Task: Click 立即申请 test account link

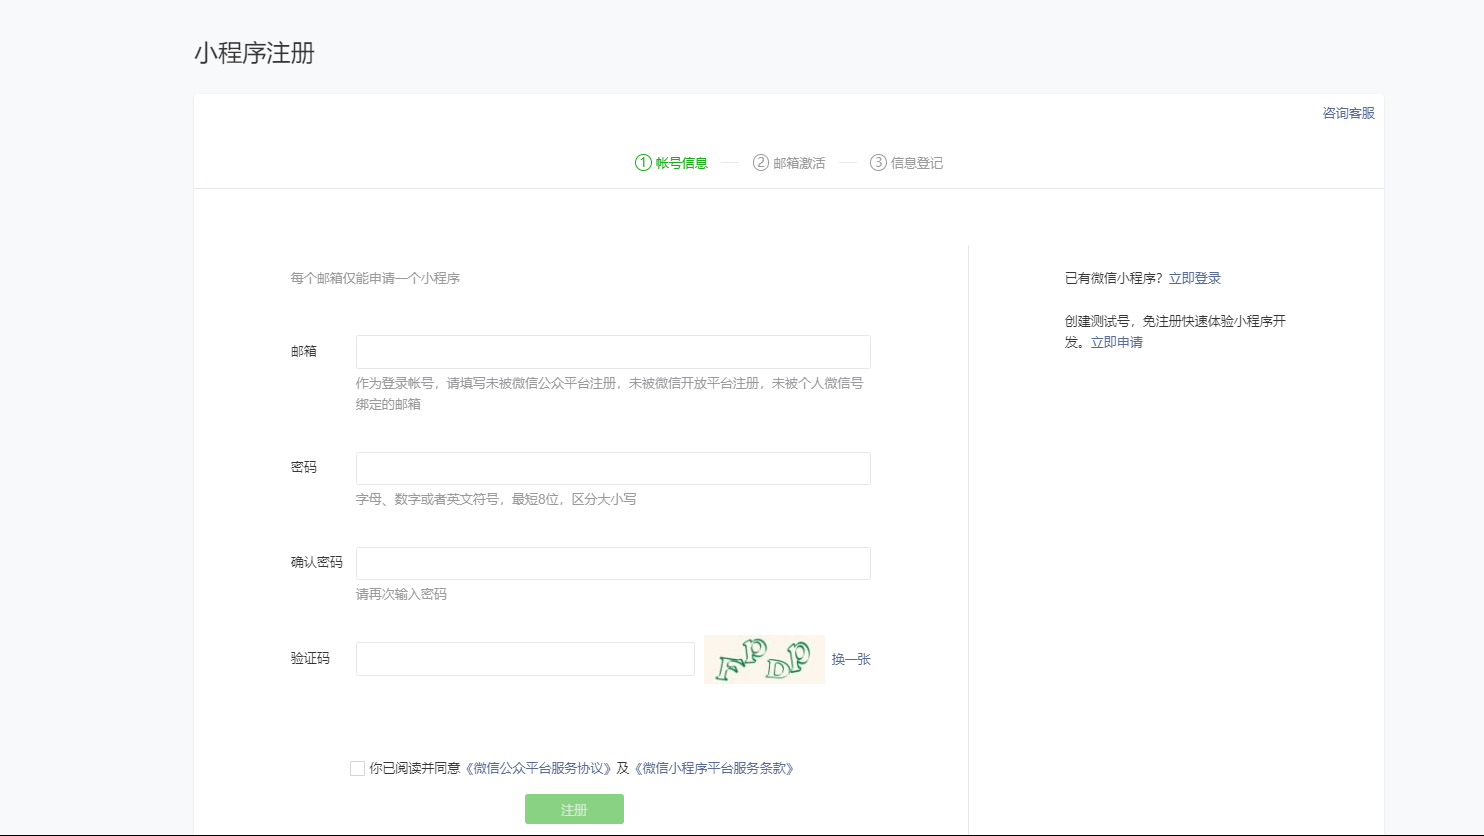Action: [1117, 342]
